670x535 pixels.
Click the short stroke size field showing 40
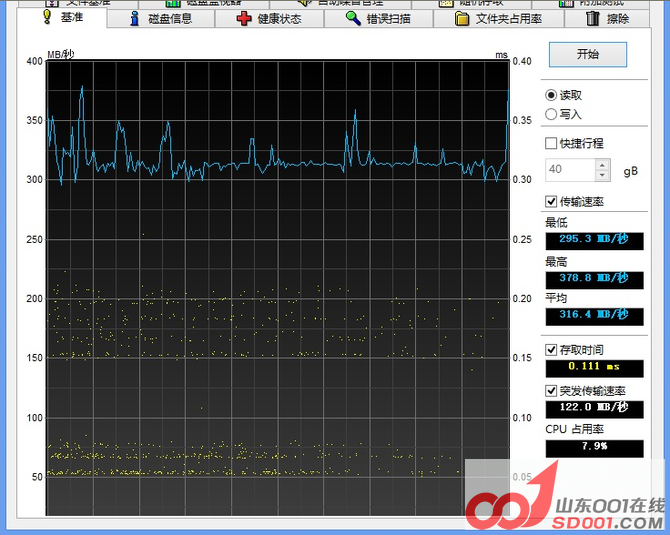point(570,170)
